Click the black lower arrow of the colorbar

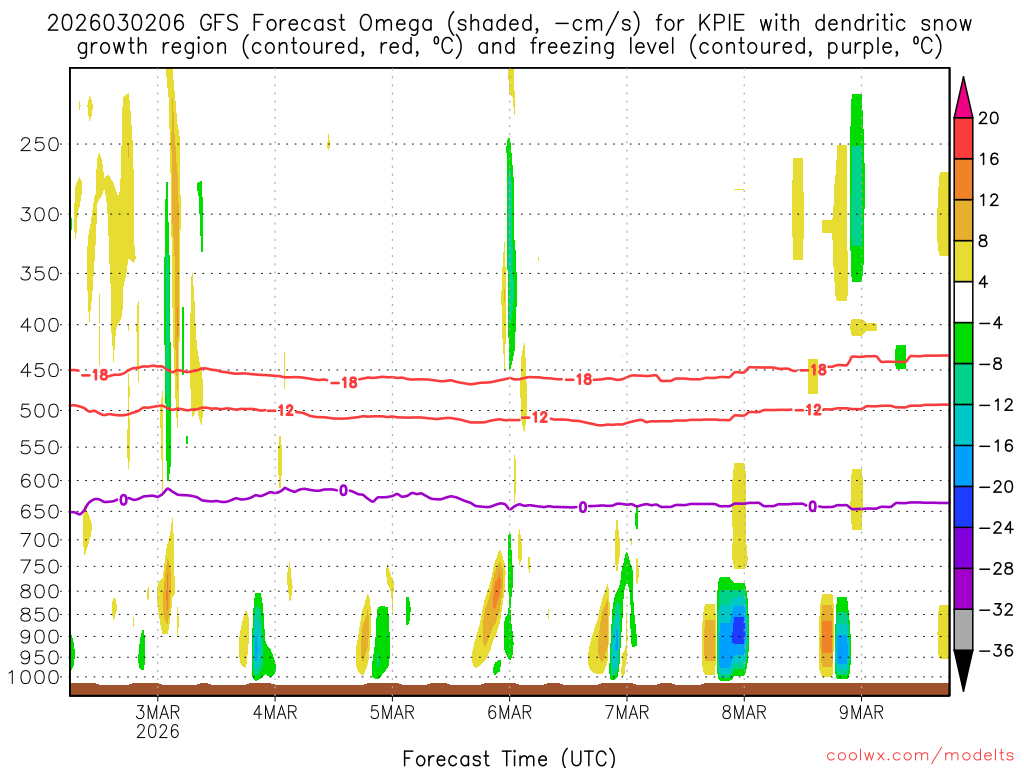(x=963, y=671)
